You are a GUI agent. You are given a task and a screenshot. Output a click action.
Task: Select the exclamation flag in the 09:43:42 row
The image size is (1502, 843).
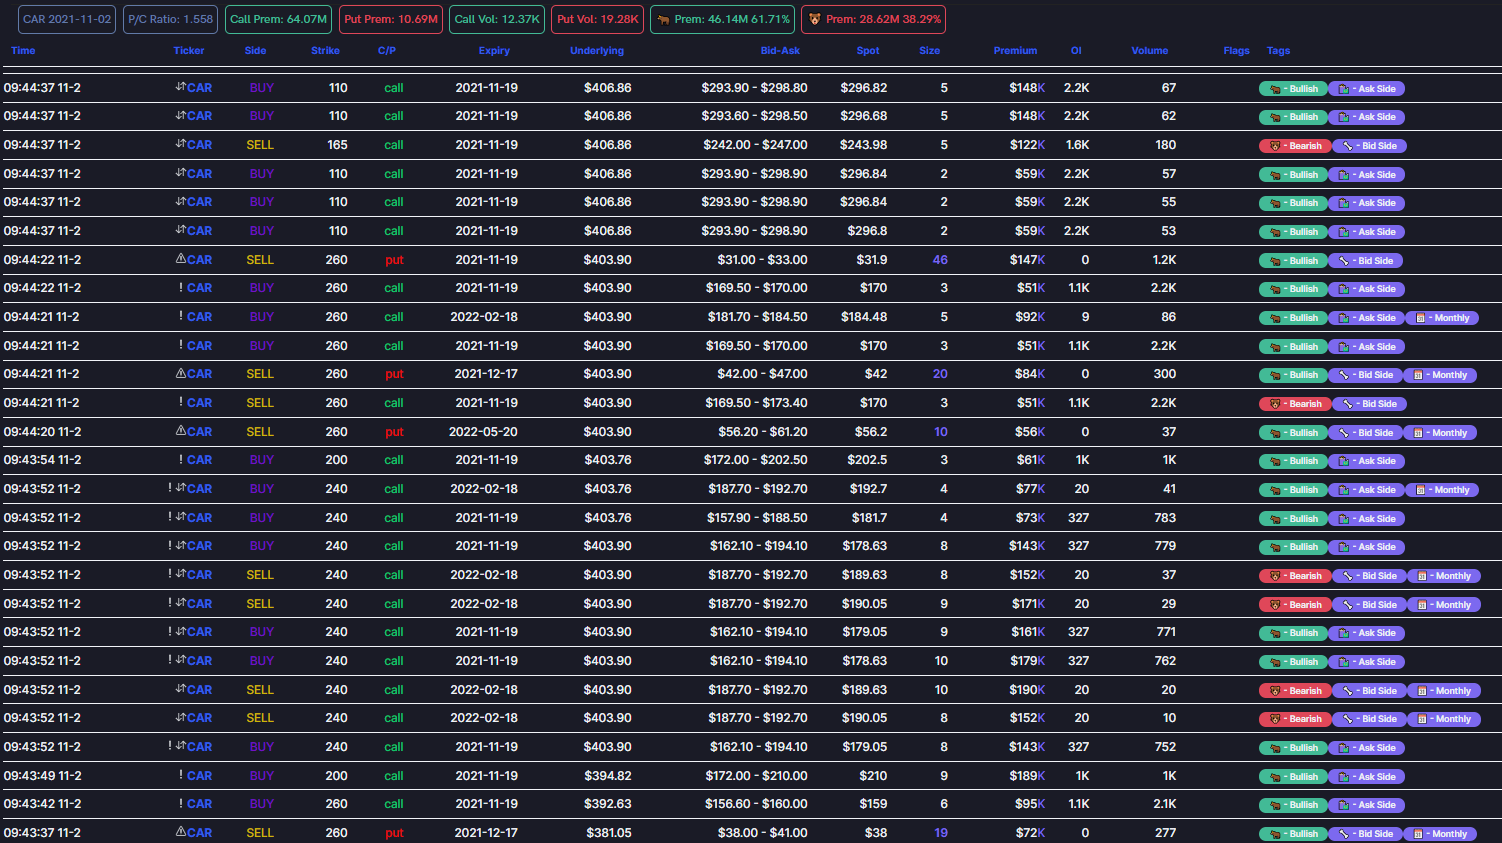click(x=181, y=803)
